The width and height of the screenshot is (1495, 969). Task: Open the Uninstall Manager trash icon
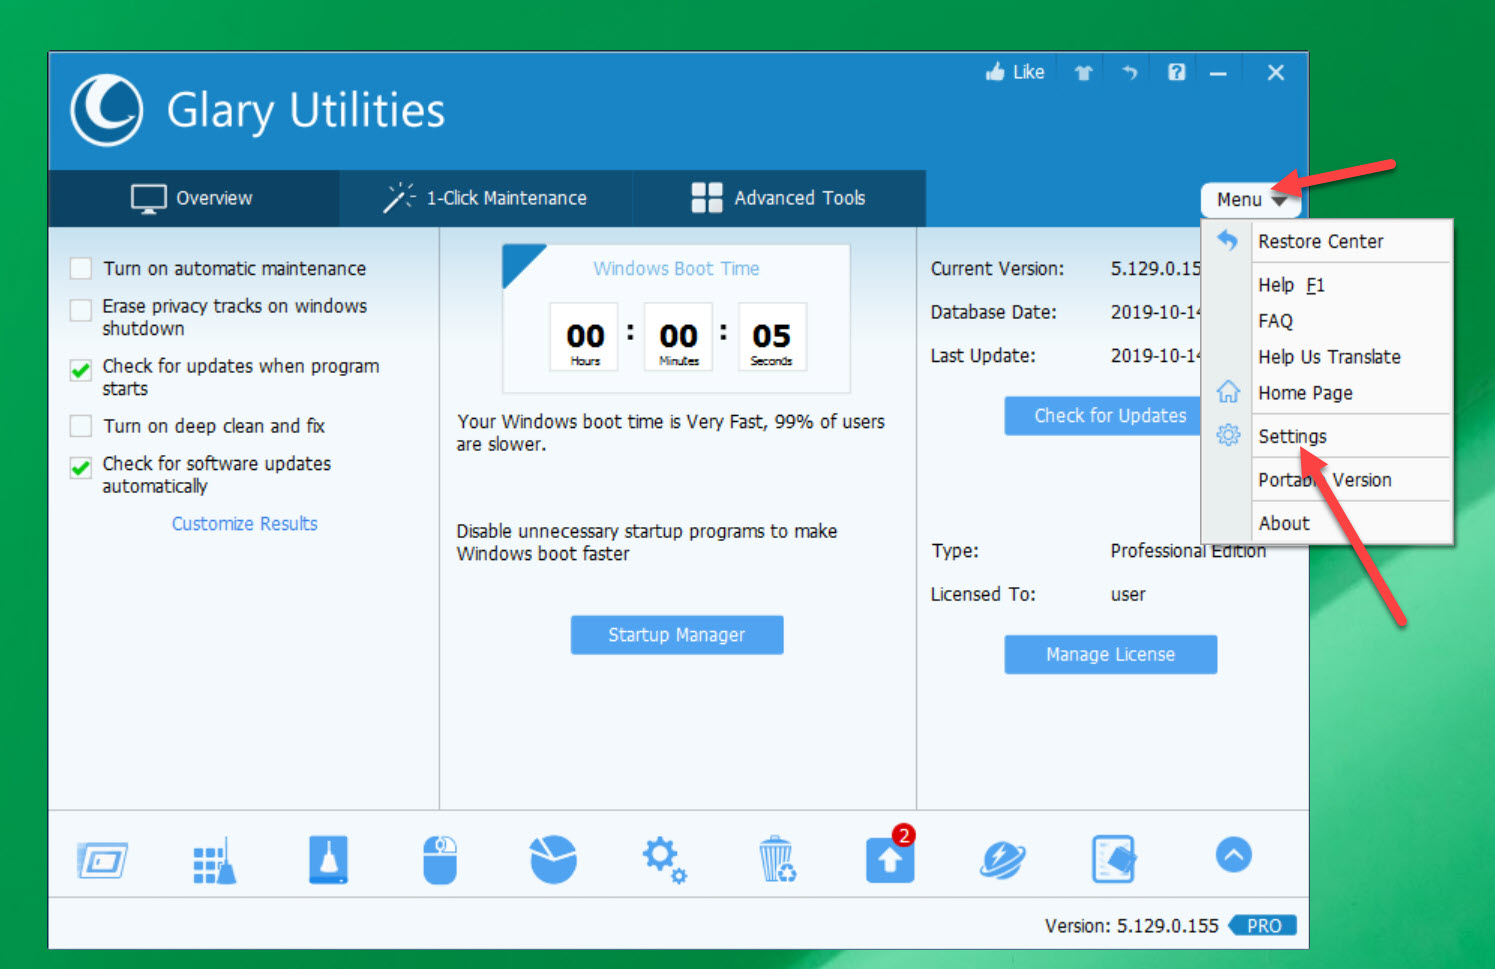(777, 860)
